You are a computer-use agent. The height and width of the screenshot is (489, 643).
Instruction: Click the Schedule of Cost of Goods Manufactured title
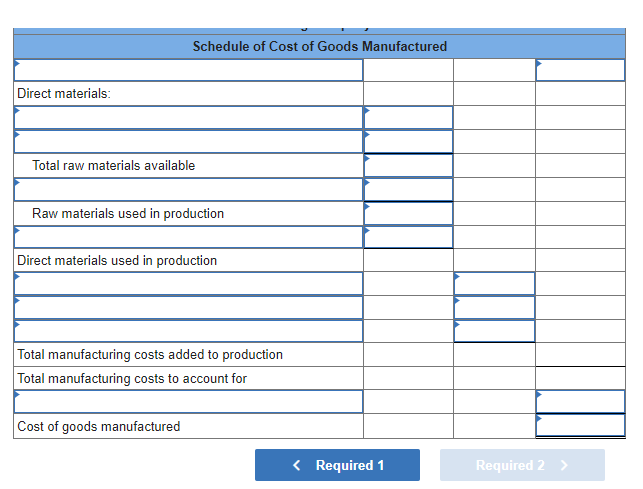tap(320, 46)
